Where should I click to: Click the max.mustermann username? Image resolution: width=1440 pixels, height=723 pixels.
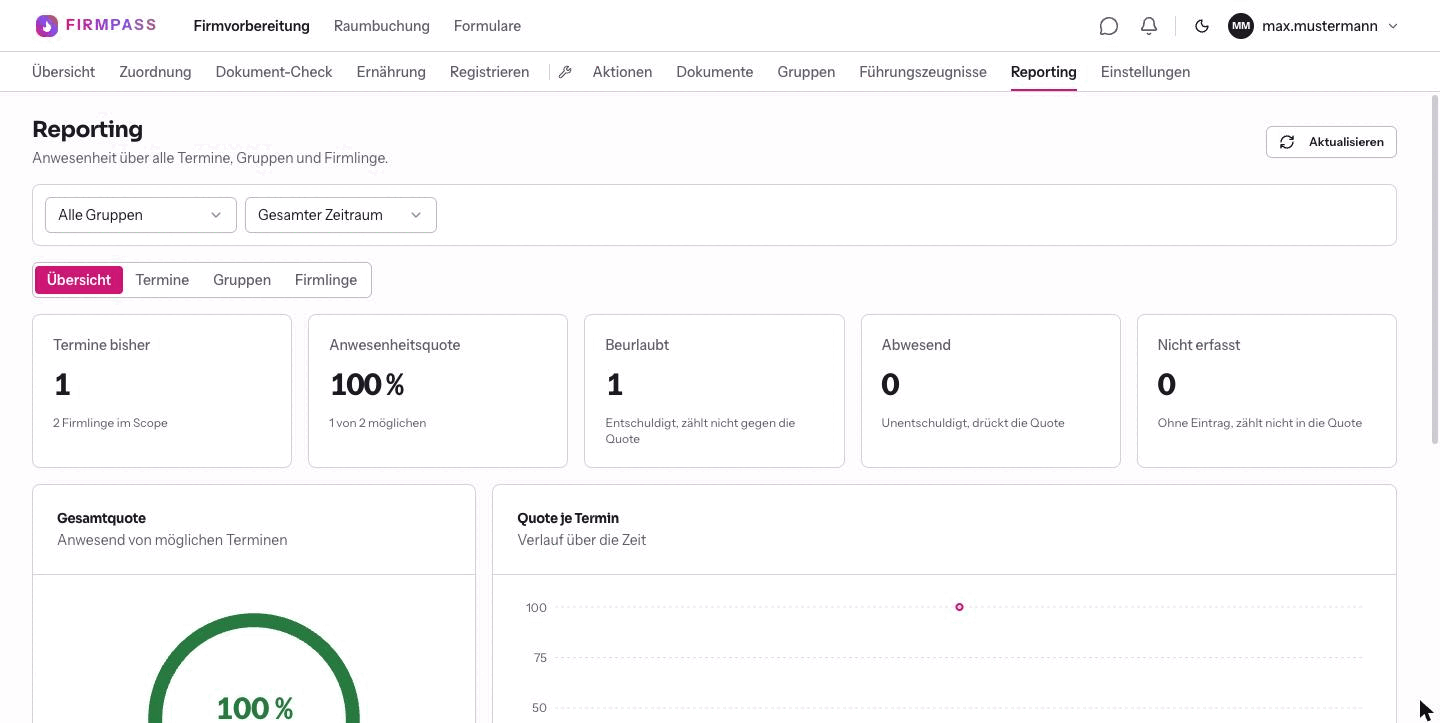click(x=1320, y=26)
